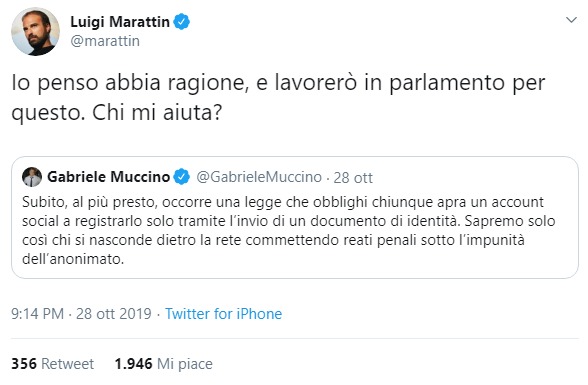Click the word 'dell'anonimato.' in quoted tweet
588x385 pixels.
[73, 259]
